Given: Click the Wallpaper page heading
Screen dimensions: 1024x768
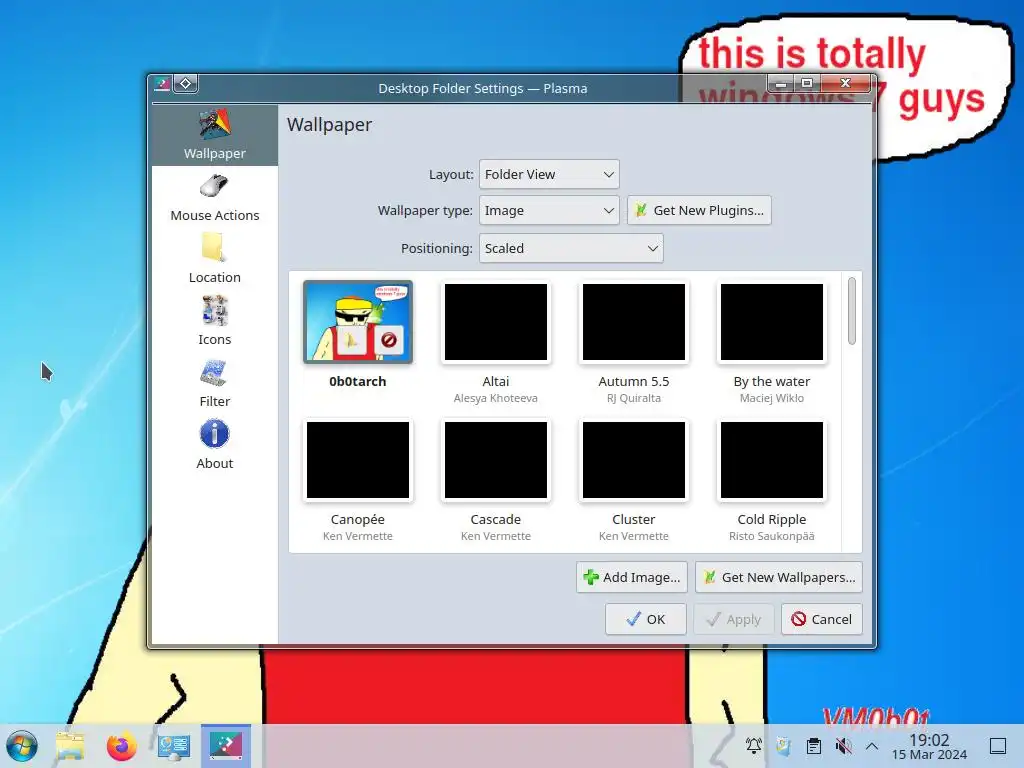Looking at the screenshot, I should click(x=329, y=124).
